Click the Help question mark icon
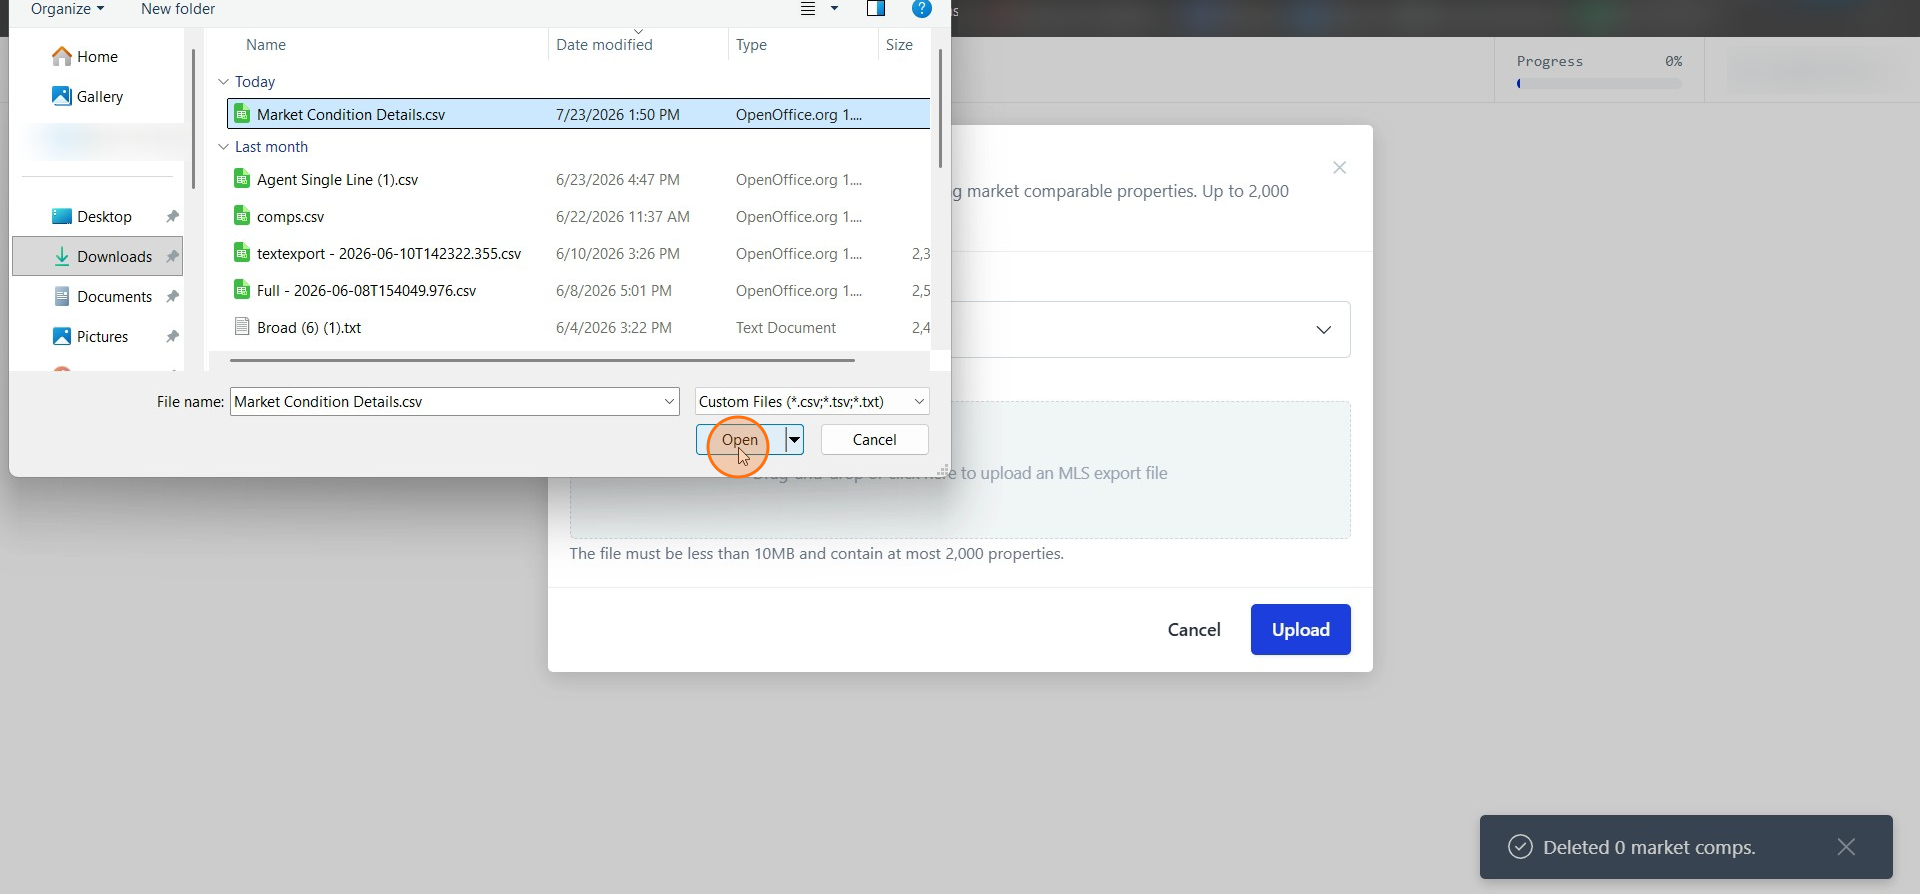 922,9
